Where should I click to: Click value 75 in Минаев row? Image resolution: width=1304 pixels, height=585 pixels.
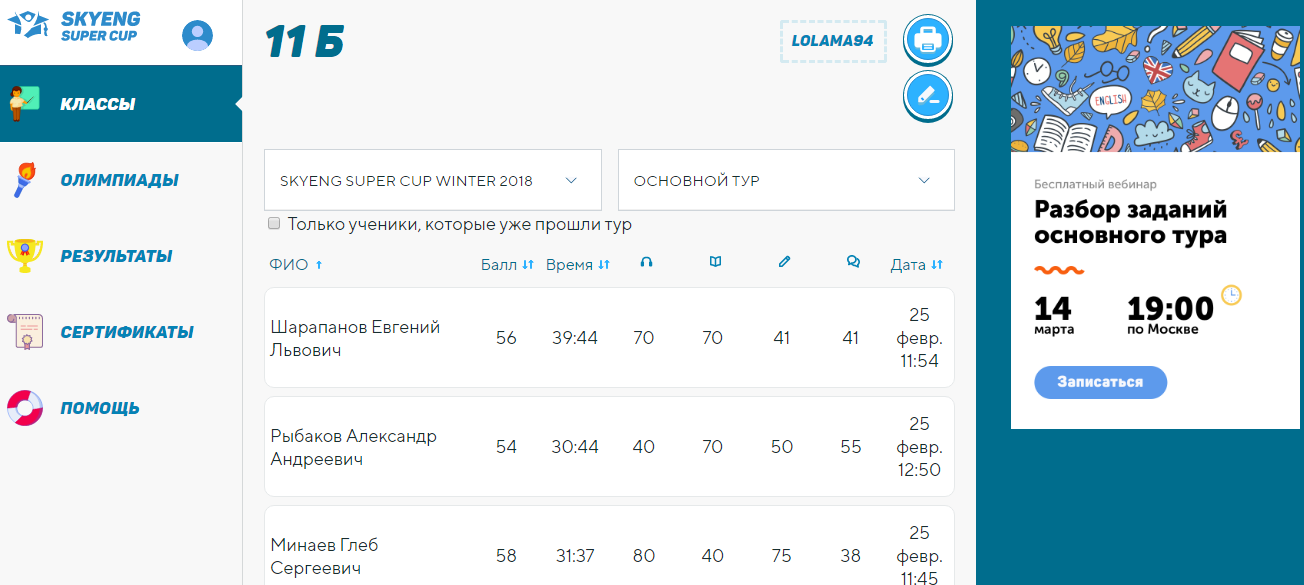(x=782, y=556)
